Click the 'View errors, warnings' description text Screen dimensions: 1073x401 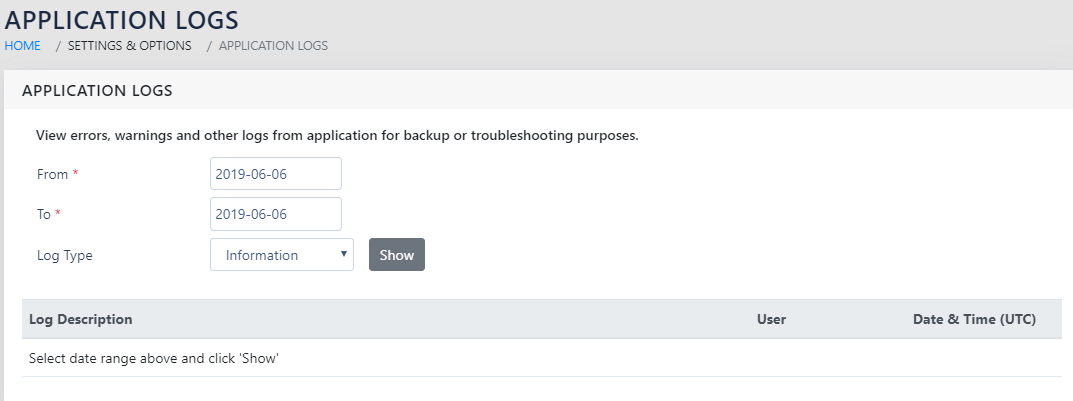[x=337, y=135]
